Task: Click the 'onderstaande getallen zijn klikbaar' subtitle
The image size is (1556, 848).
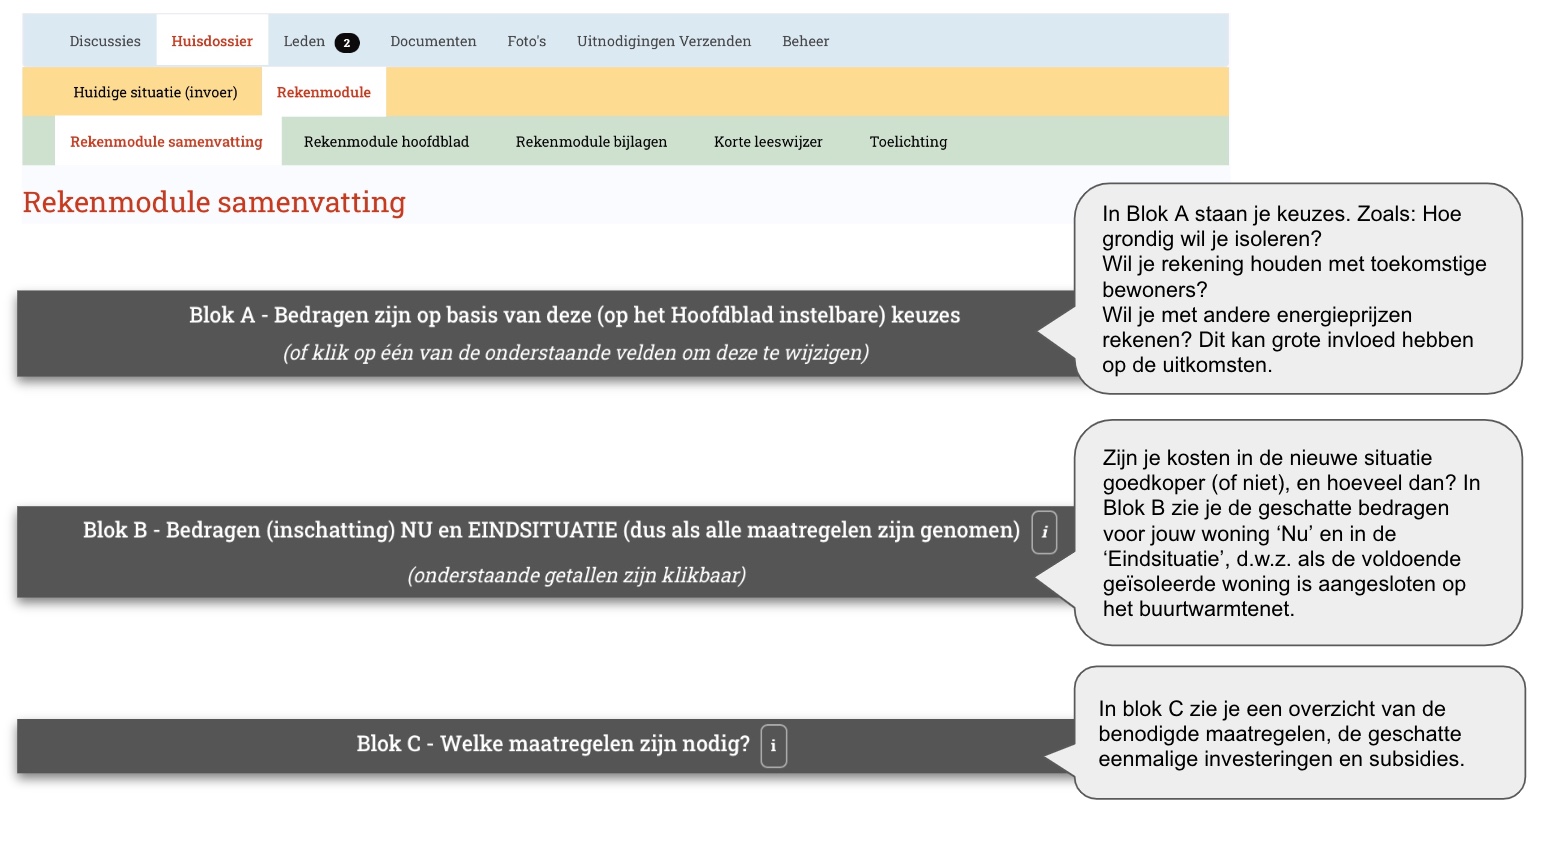Action: tap(576, 575)
